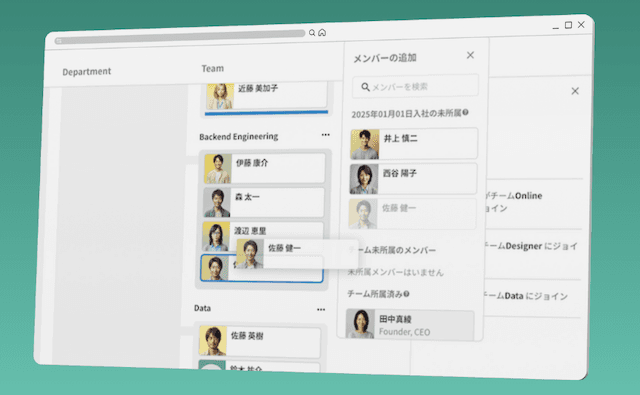
Task: Click avatar photo of 西谷 陽子
Action: click(364, 179)
